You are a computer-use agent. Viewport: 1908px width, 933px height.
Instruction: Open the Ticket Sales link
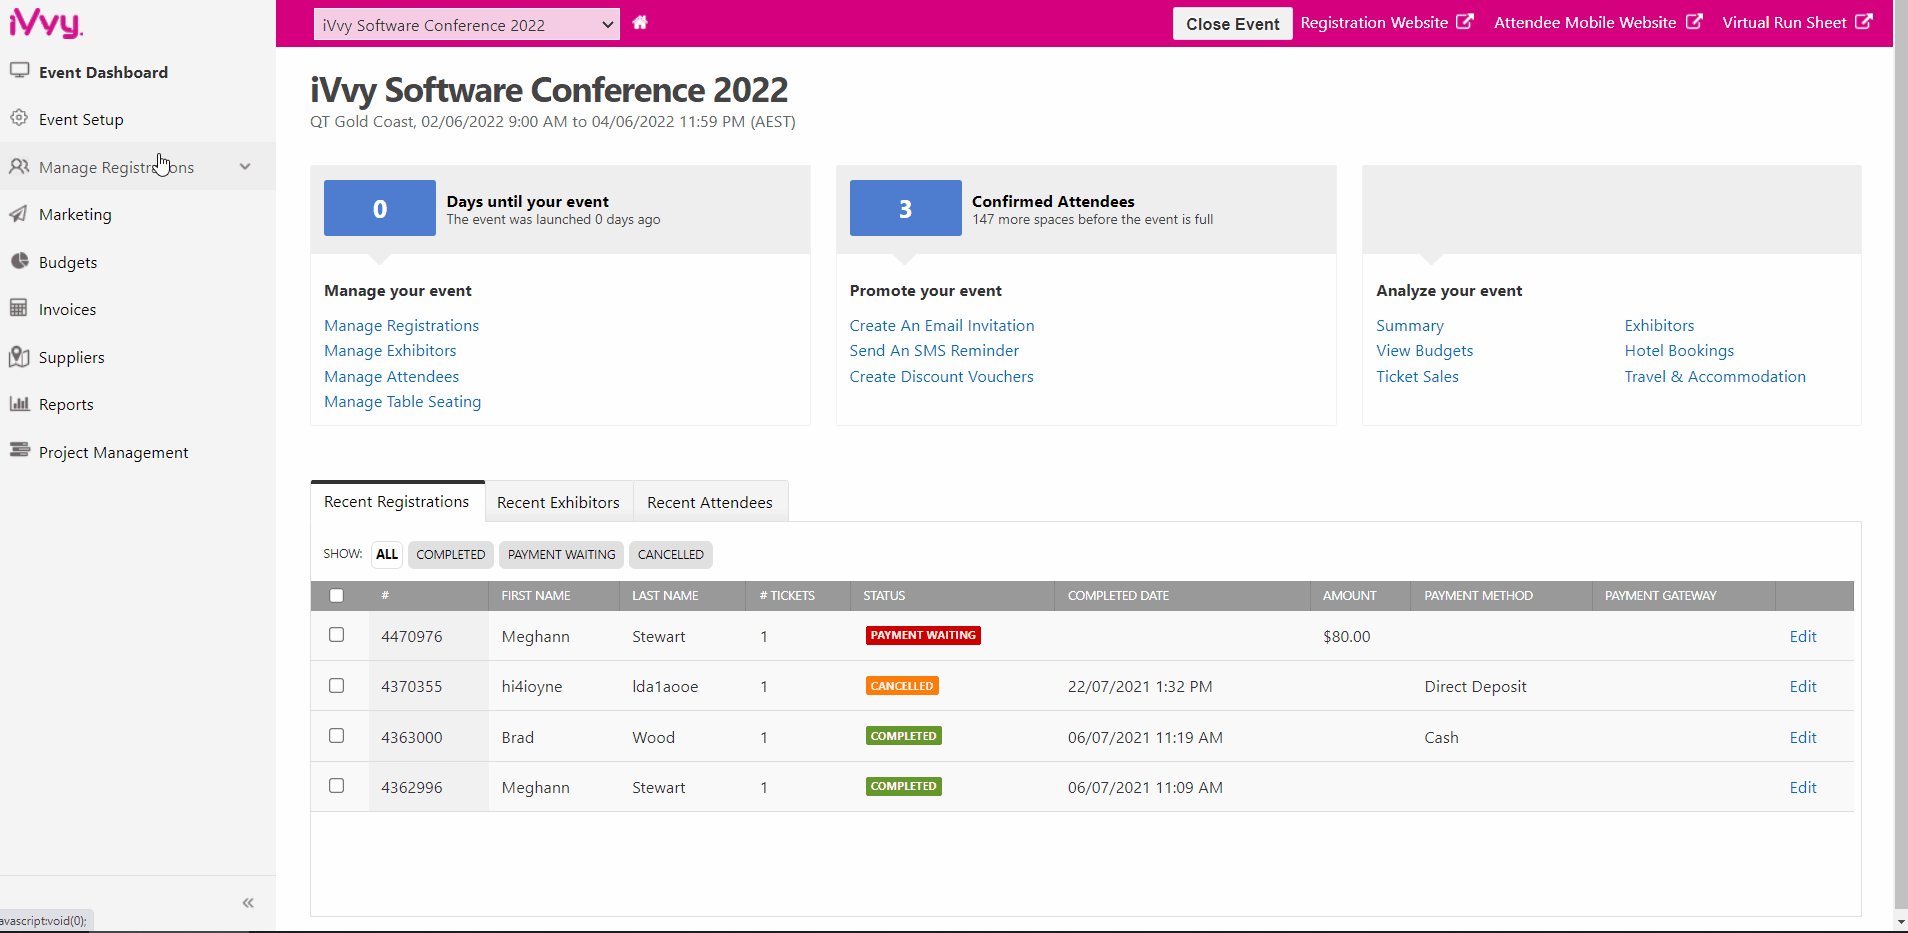1417,377
